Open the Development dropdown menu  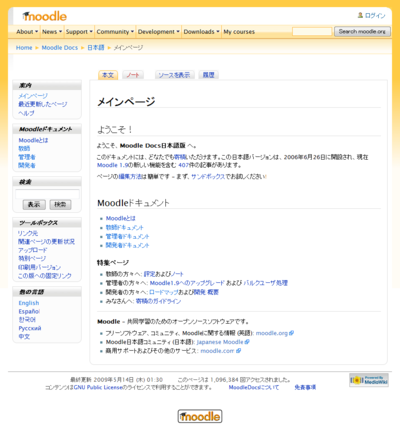click(159, 32)
